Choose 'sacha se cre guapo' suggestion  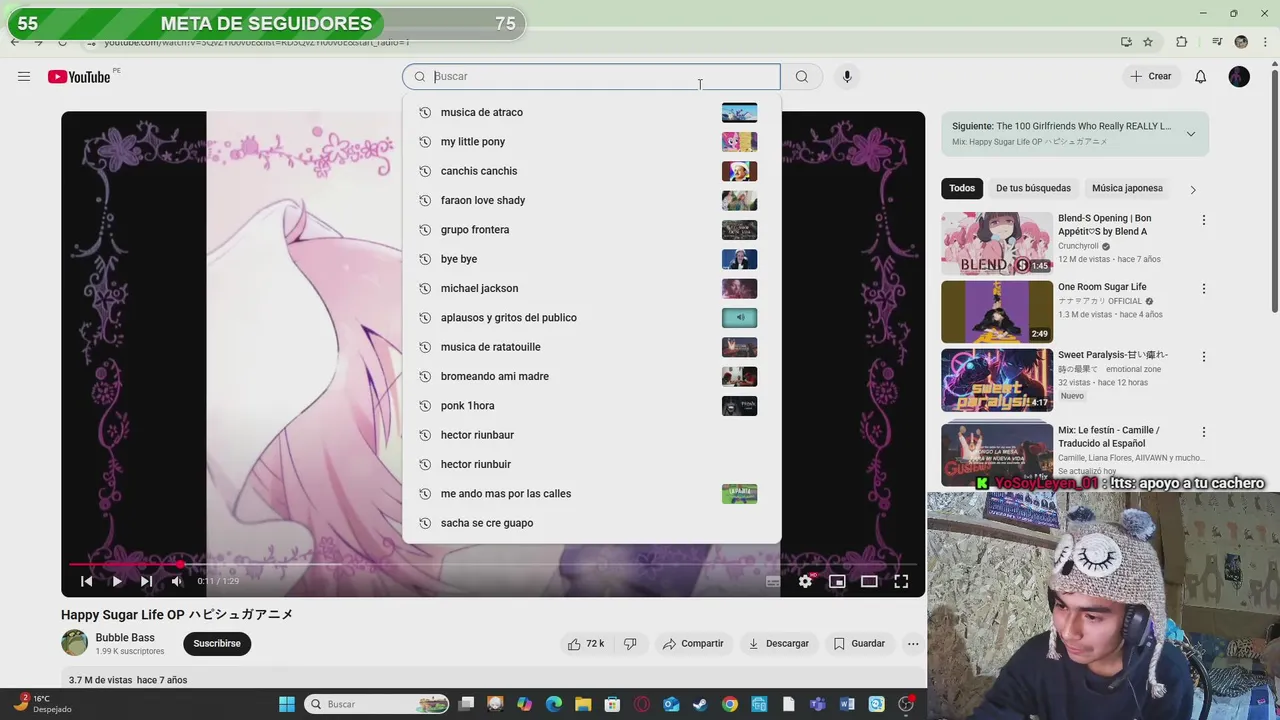pos(591,523)
